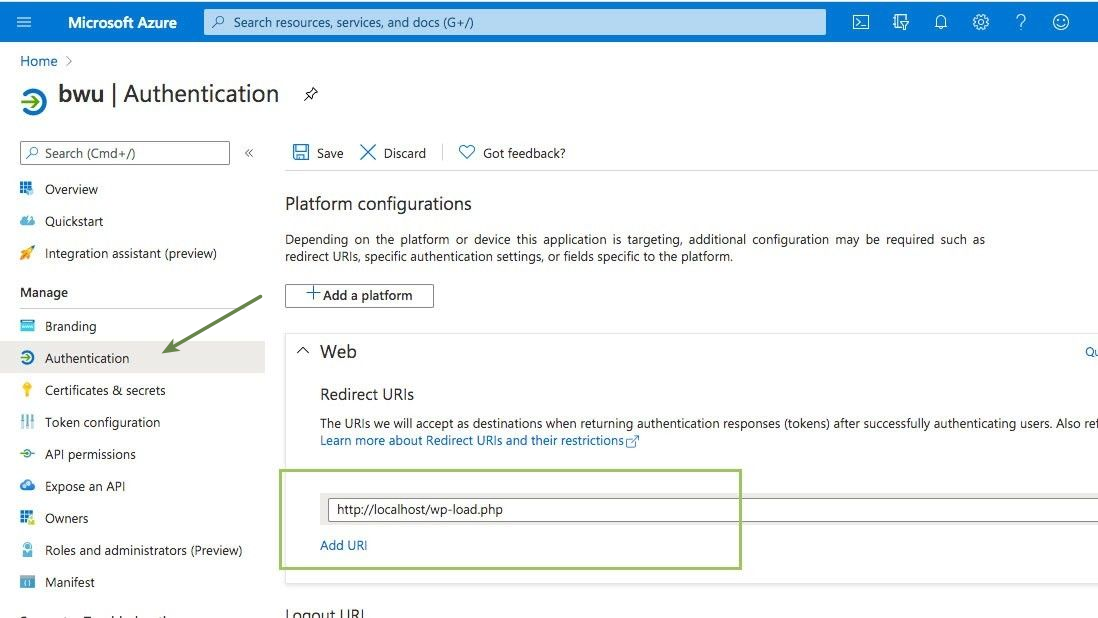Open the notifications bell

coord(940,22)
